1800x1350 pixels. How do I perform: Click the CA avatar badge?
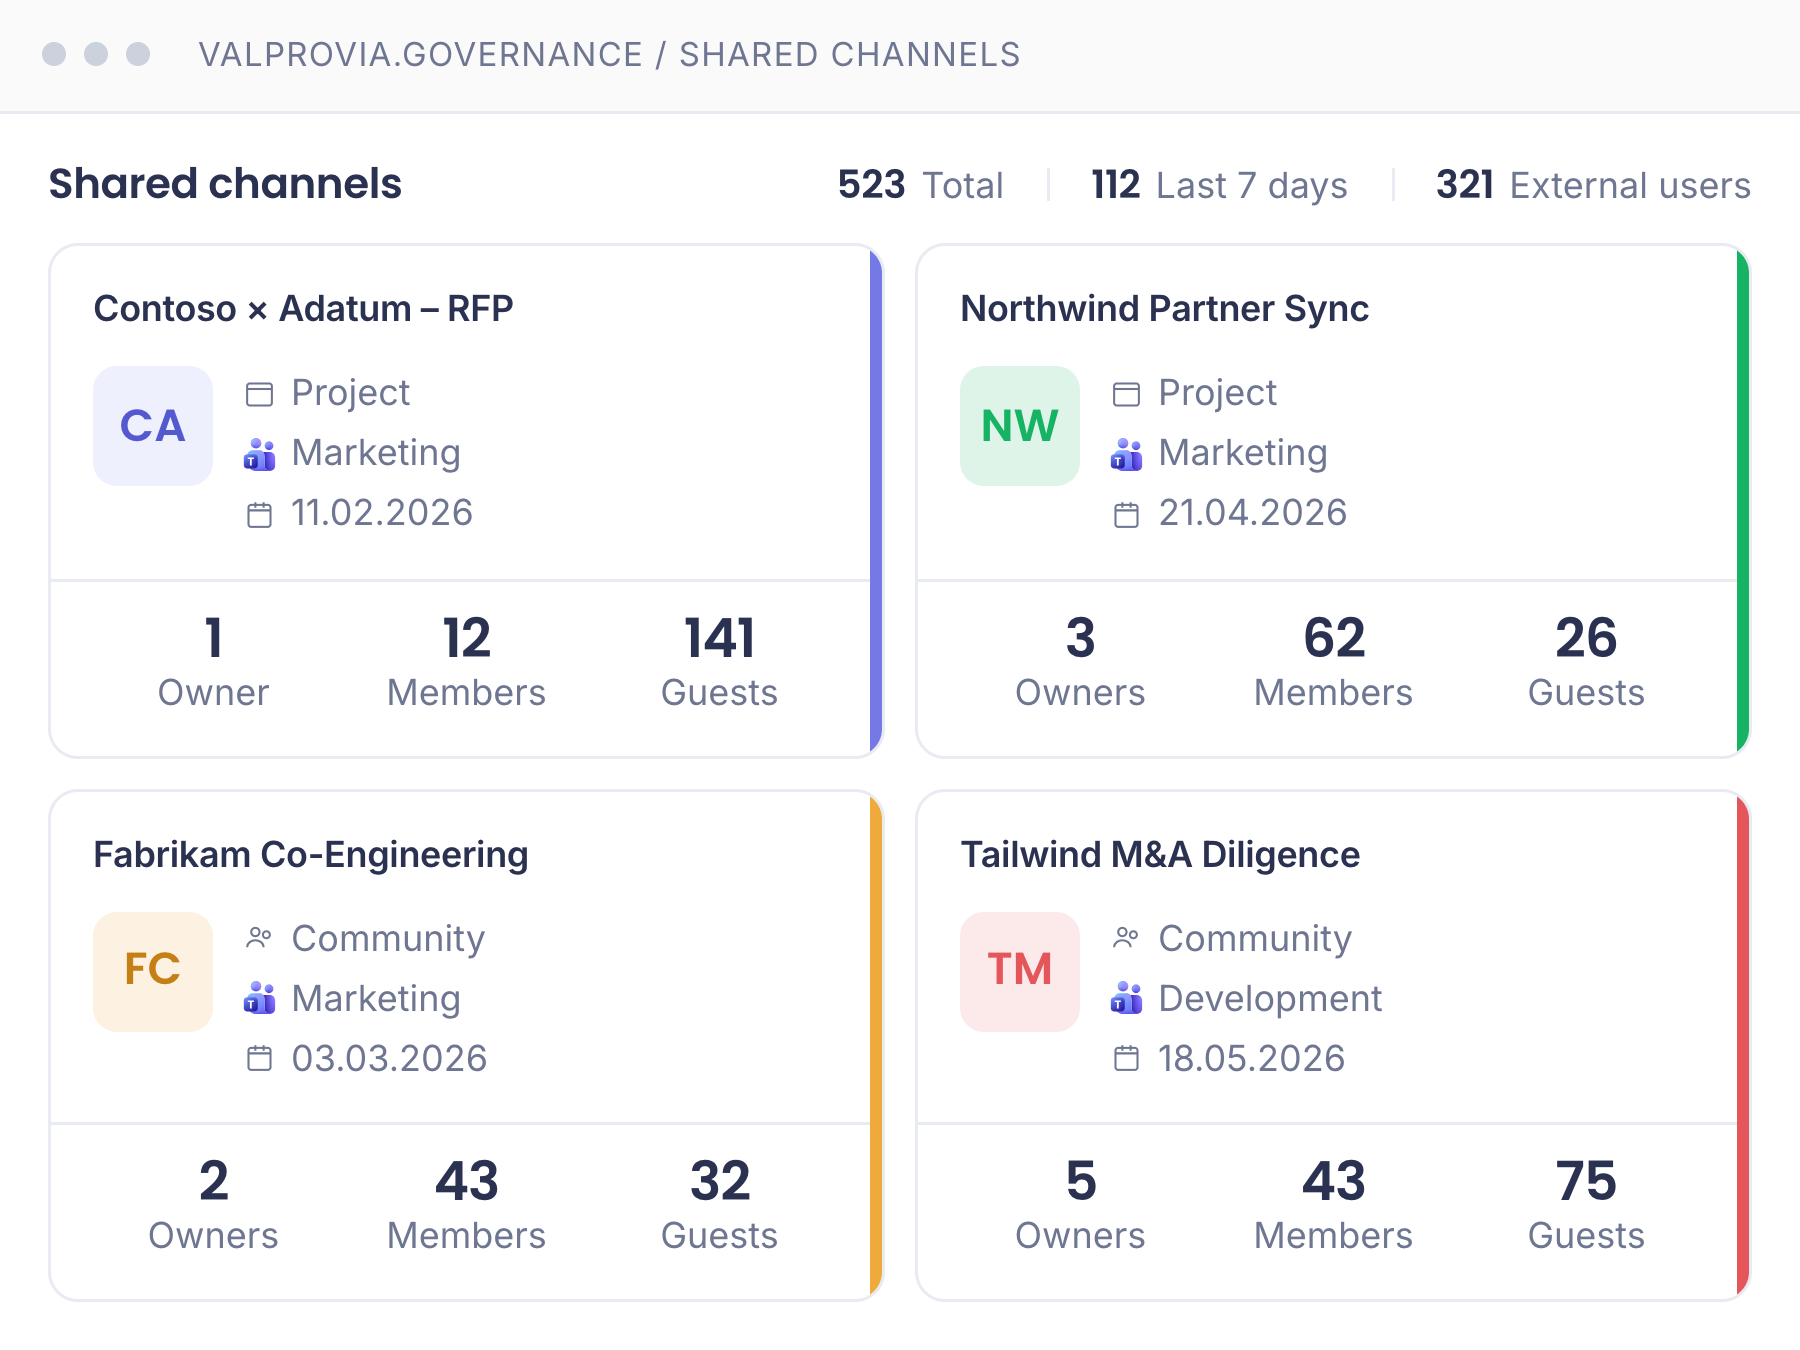click(153, 426)
